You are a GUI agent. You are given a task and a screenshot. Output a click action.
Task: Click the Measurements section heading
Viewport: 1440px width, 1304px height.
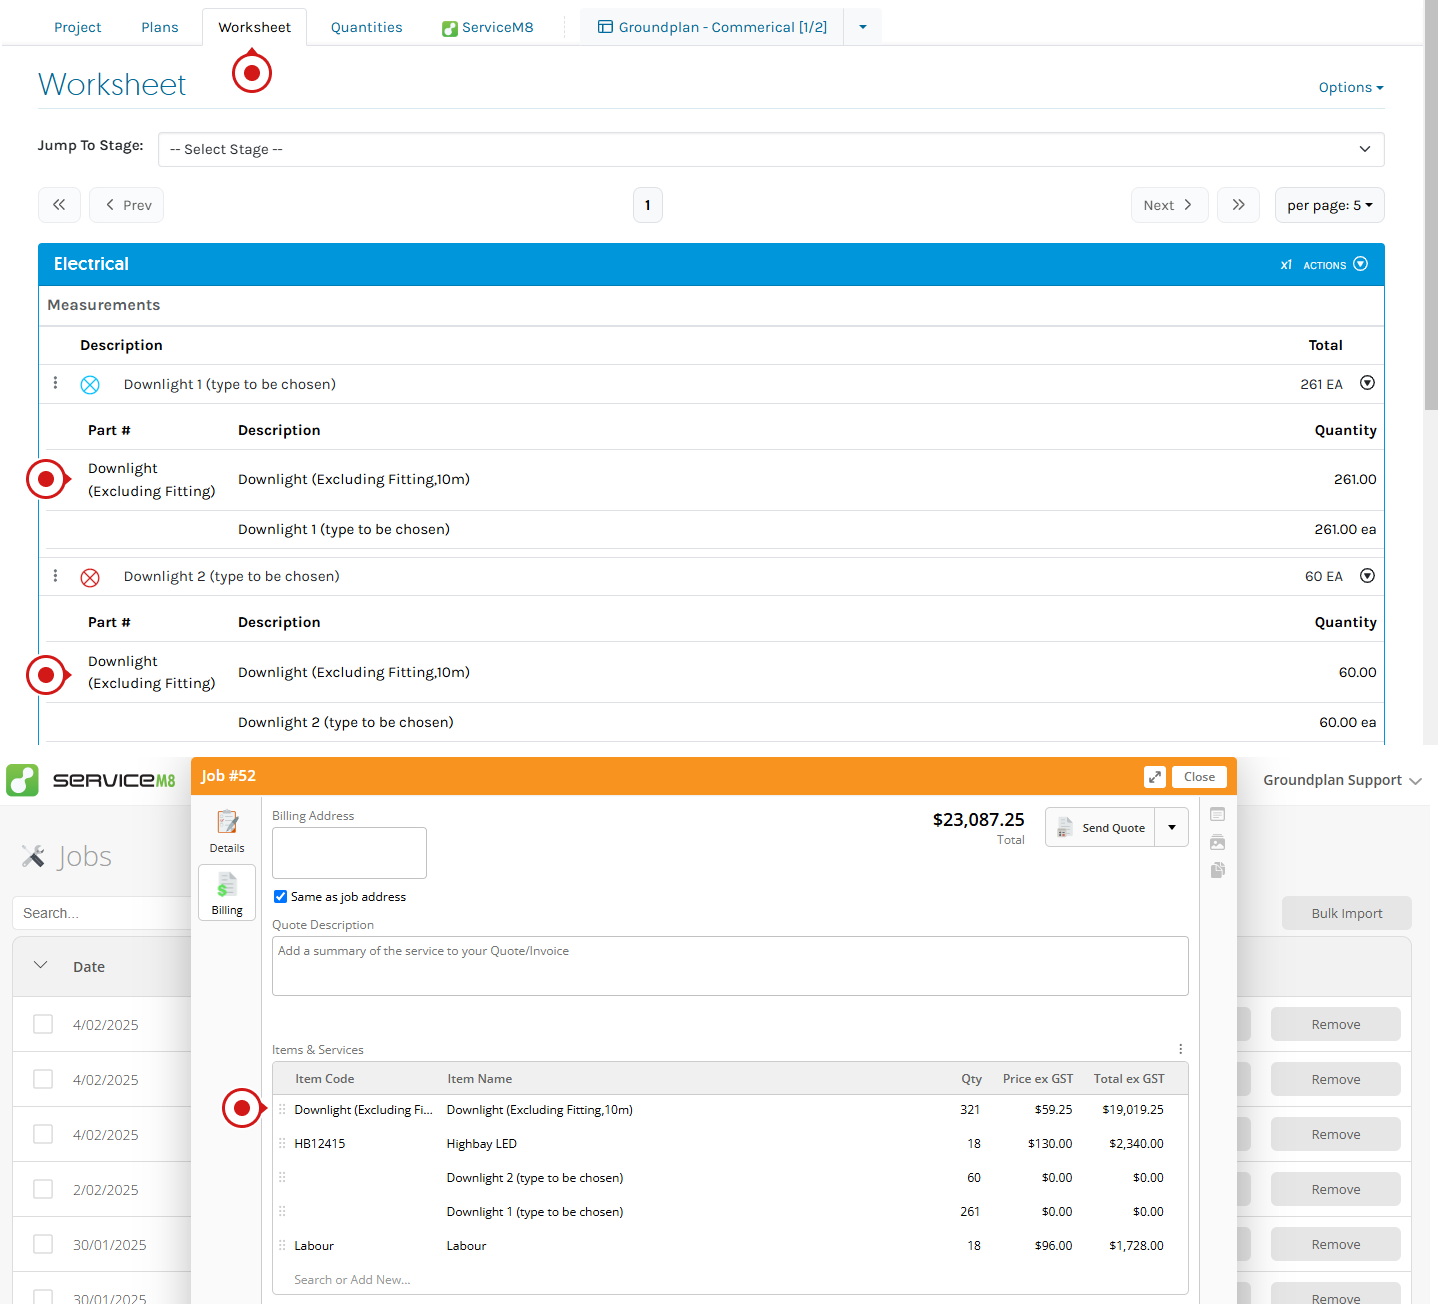[x=104, y=305]
